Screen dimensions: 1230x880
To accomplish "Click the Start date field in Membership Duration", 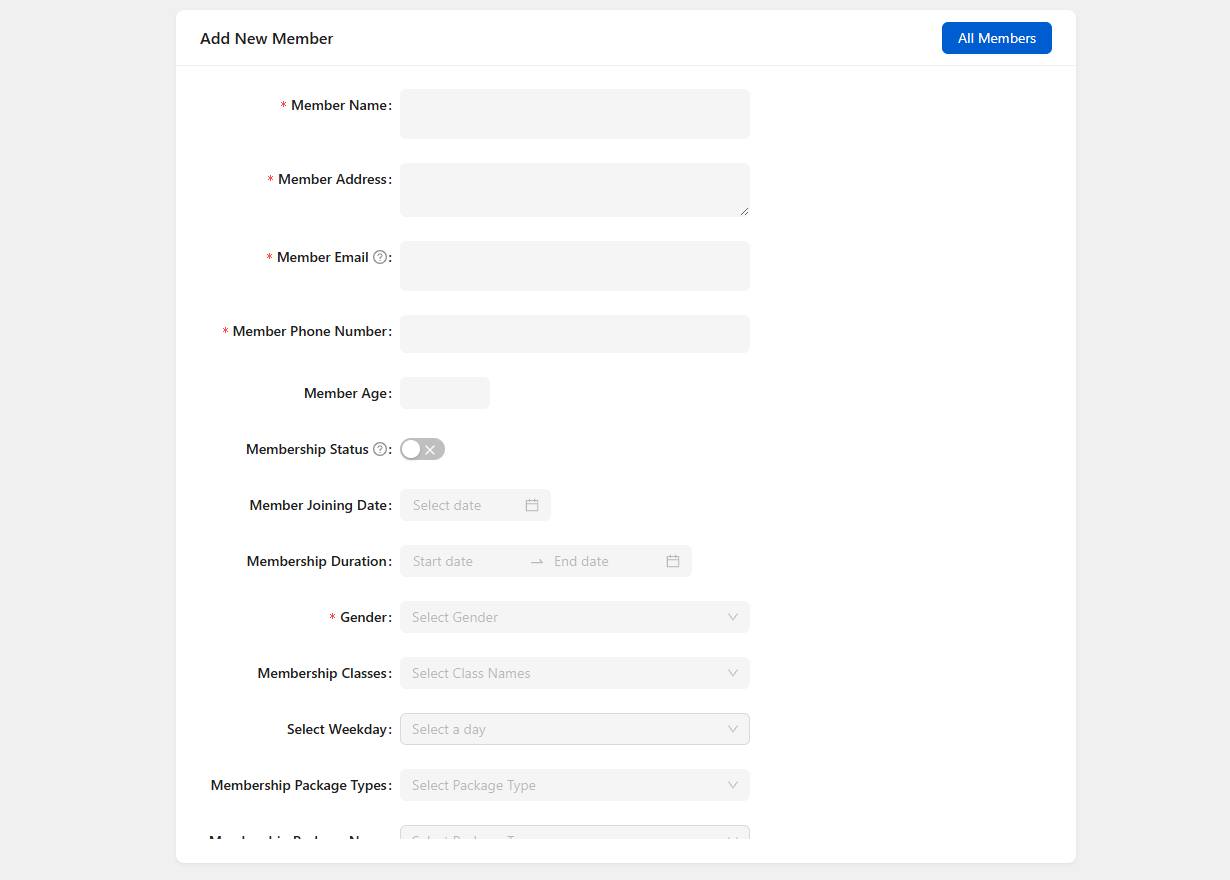I will (x=465, y=561).
